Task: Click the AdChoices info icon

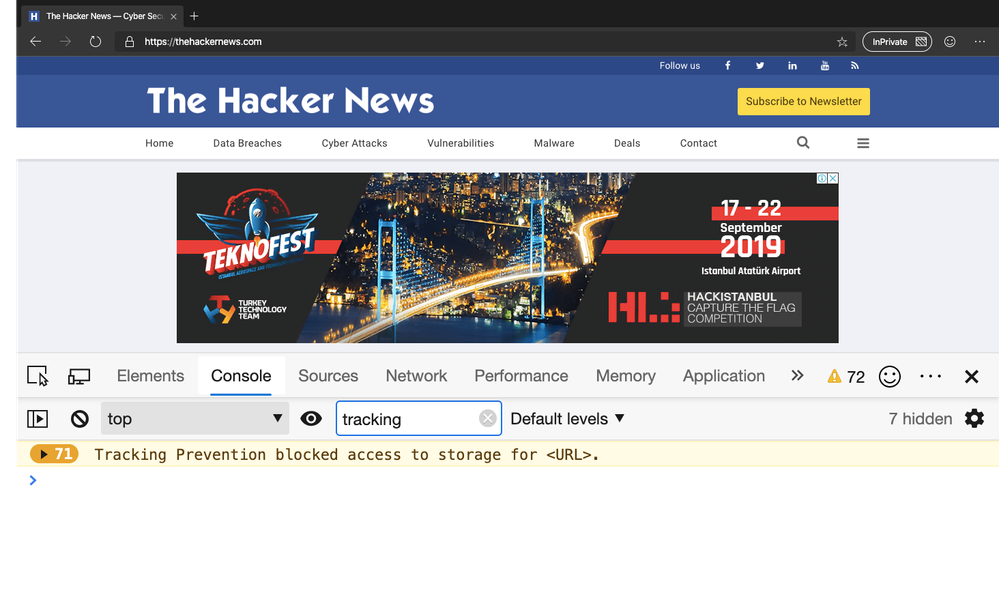Action: [x=822, y=178]
